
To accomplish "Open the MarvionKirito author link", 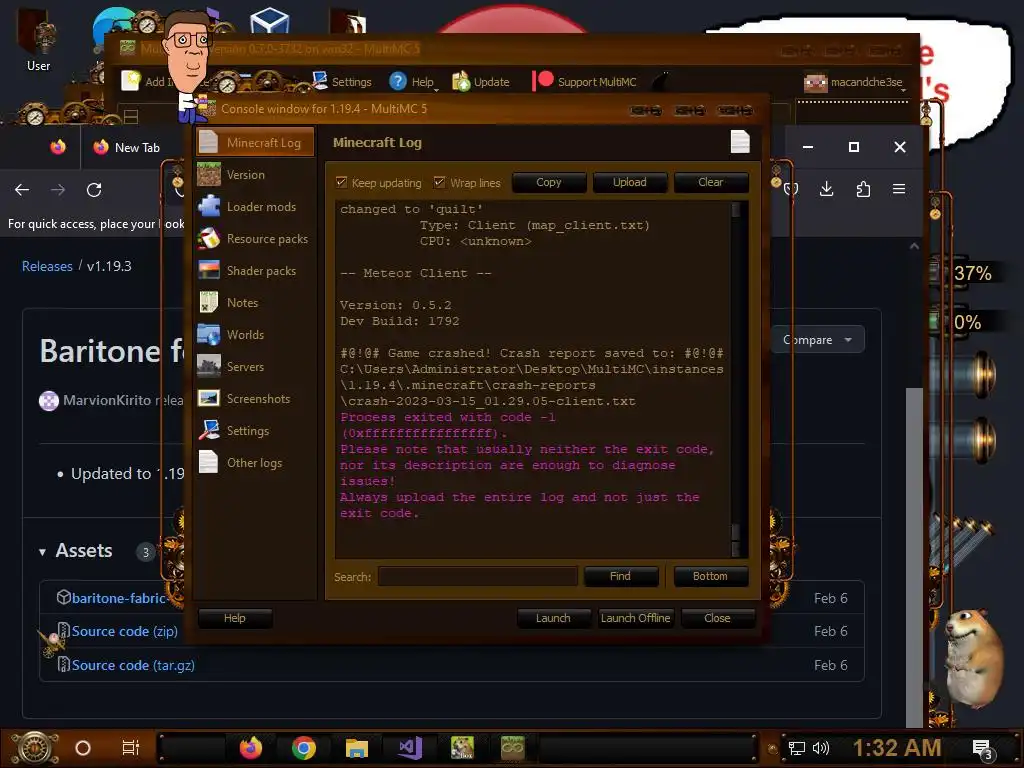I will (x=106, y=400).
